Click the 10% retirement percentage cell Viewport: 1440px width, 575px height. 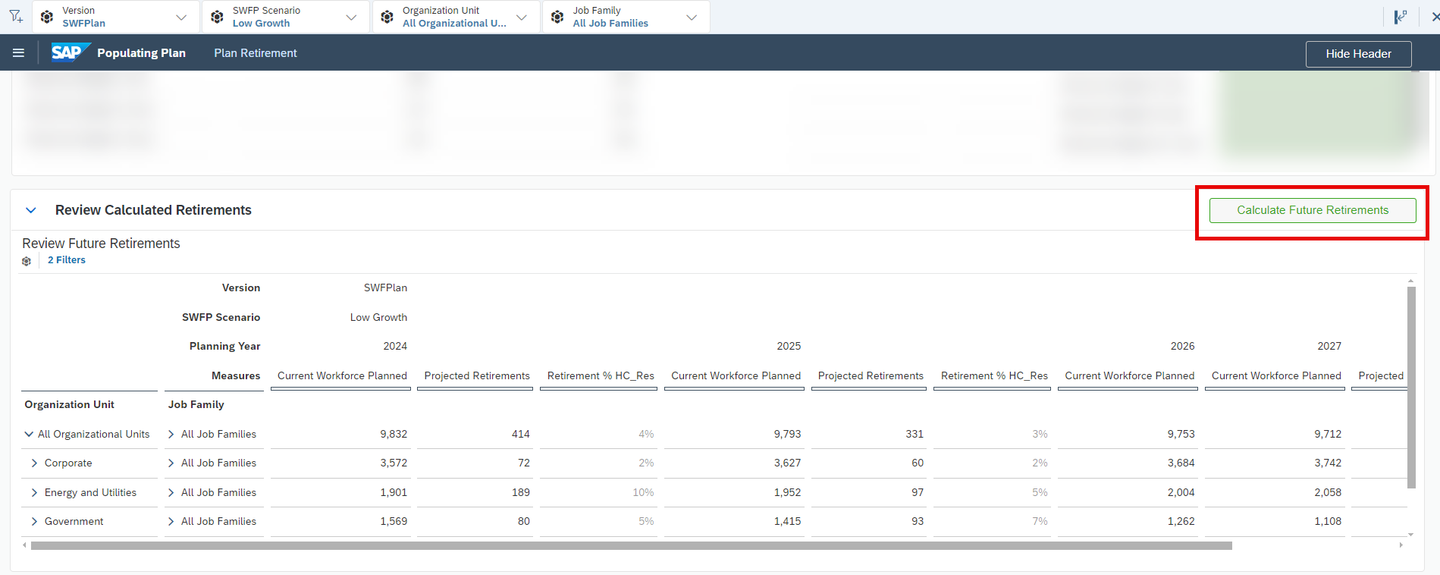599,492
